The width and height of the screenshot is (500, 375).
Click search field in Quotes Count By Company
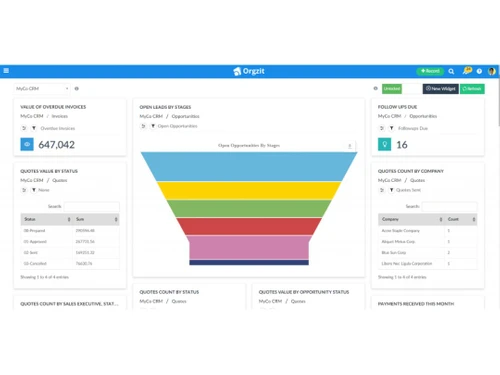(x=449, y=206)
